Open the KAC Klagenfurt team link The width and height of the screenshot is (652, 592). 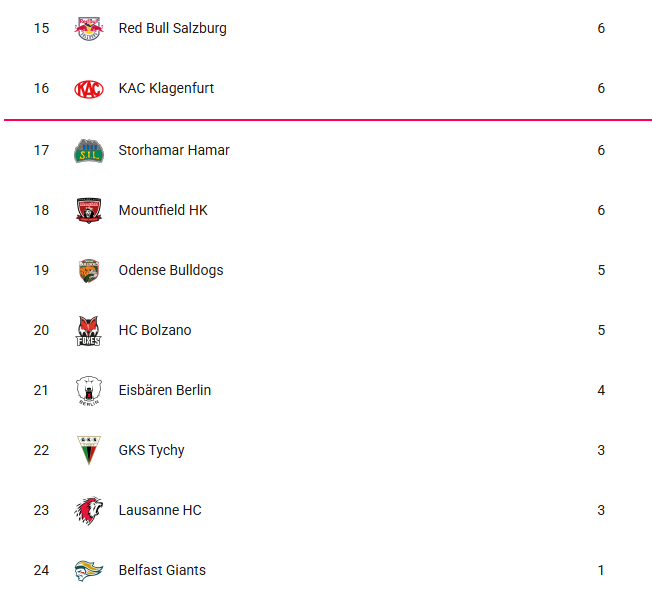pos(166,88)
